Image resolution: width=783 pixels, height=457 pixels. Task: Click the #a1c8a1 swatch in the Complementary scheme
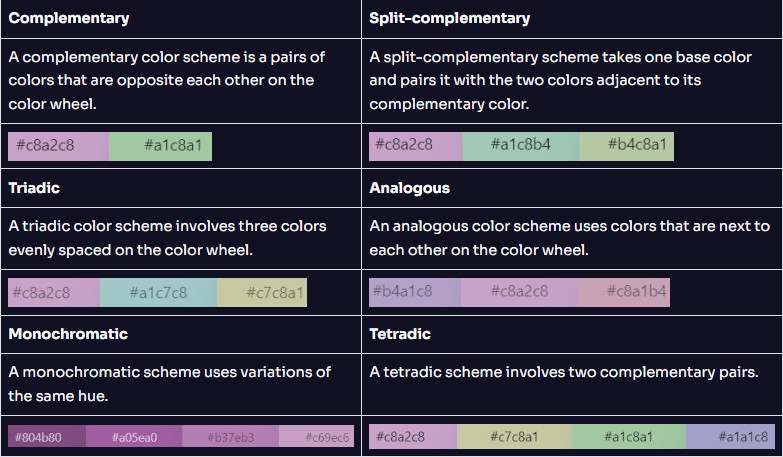click(x=160, y=146)
